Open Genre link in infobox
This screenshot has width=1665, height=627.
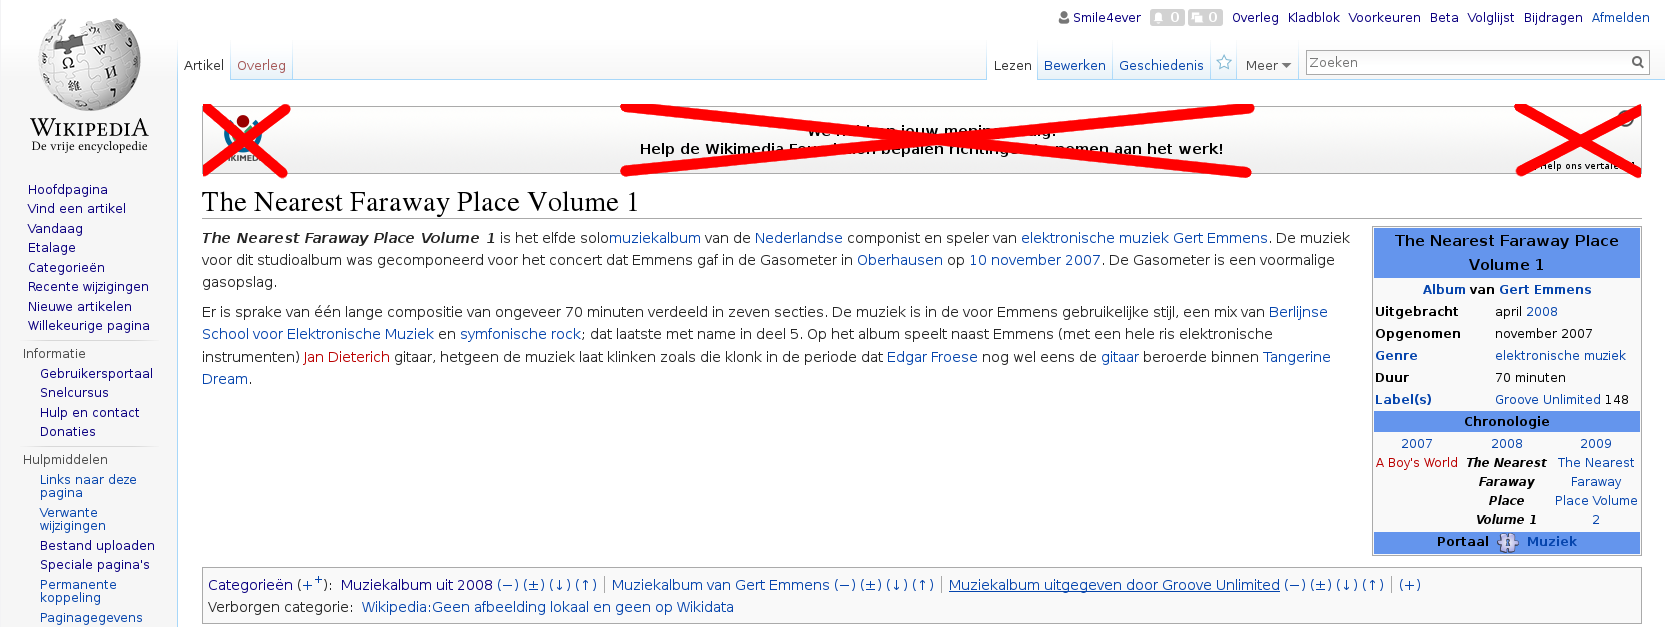1396,355
